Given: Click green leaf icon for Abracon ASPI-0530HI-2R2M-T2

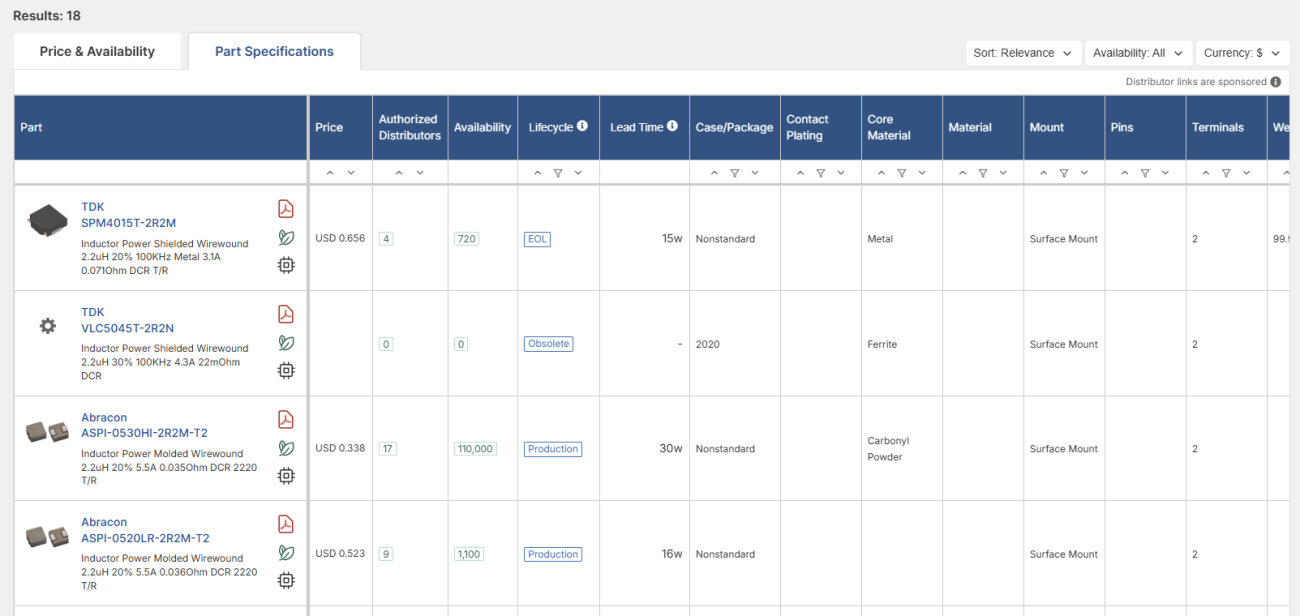Looking at the screenshot, I should 286,448.
